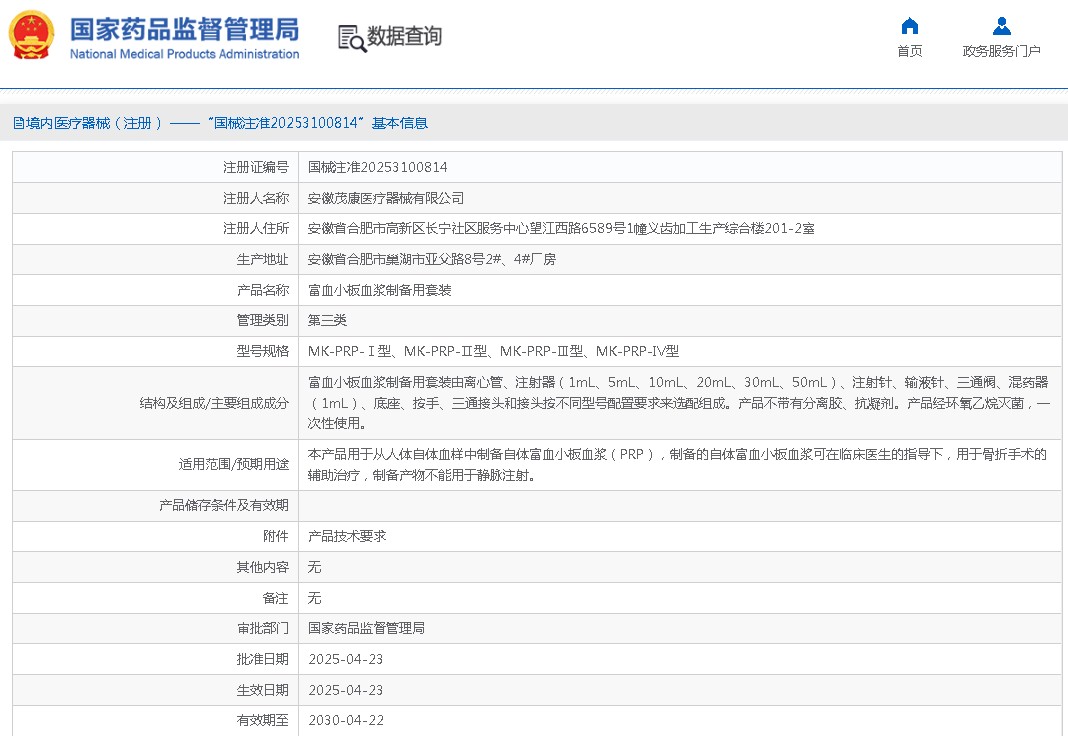Click the 生产地址 address value

431,259
